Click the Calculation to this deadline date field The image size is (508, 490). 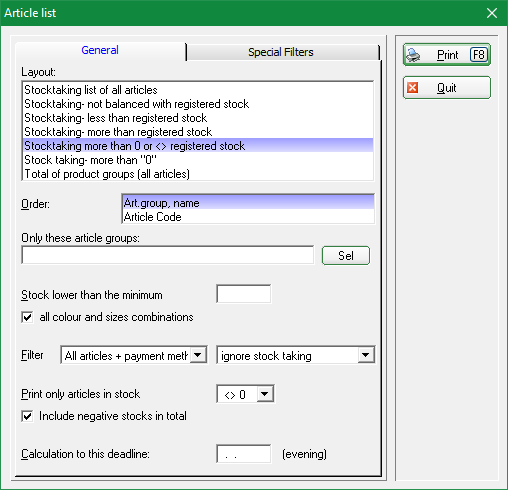click(244, 454)
